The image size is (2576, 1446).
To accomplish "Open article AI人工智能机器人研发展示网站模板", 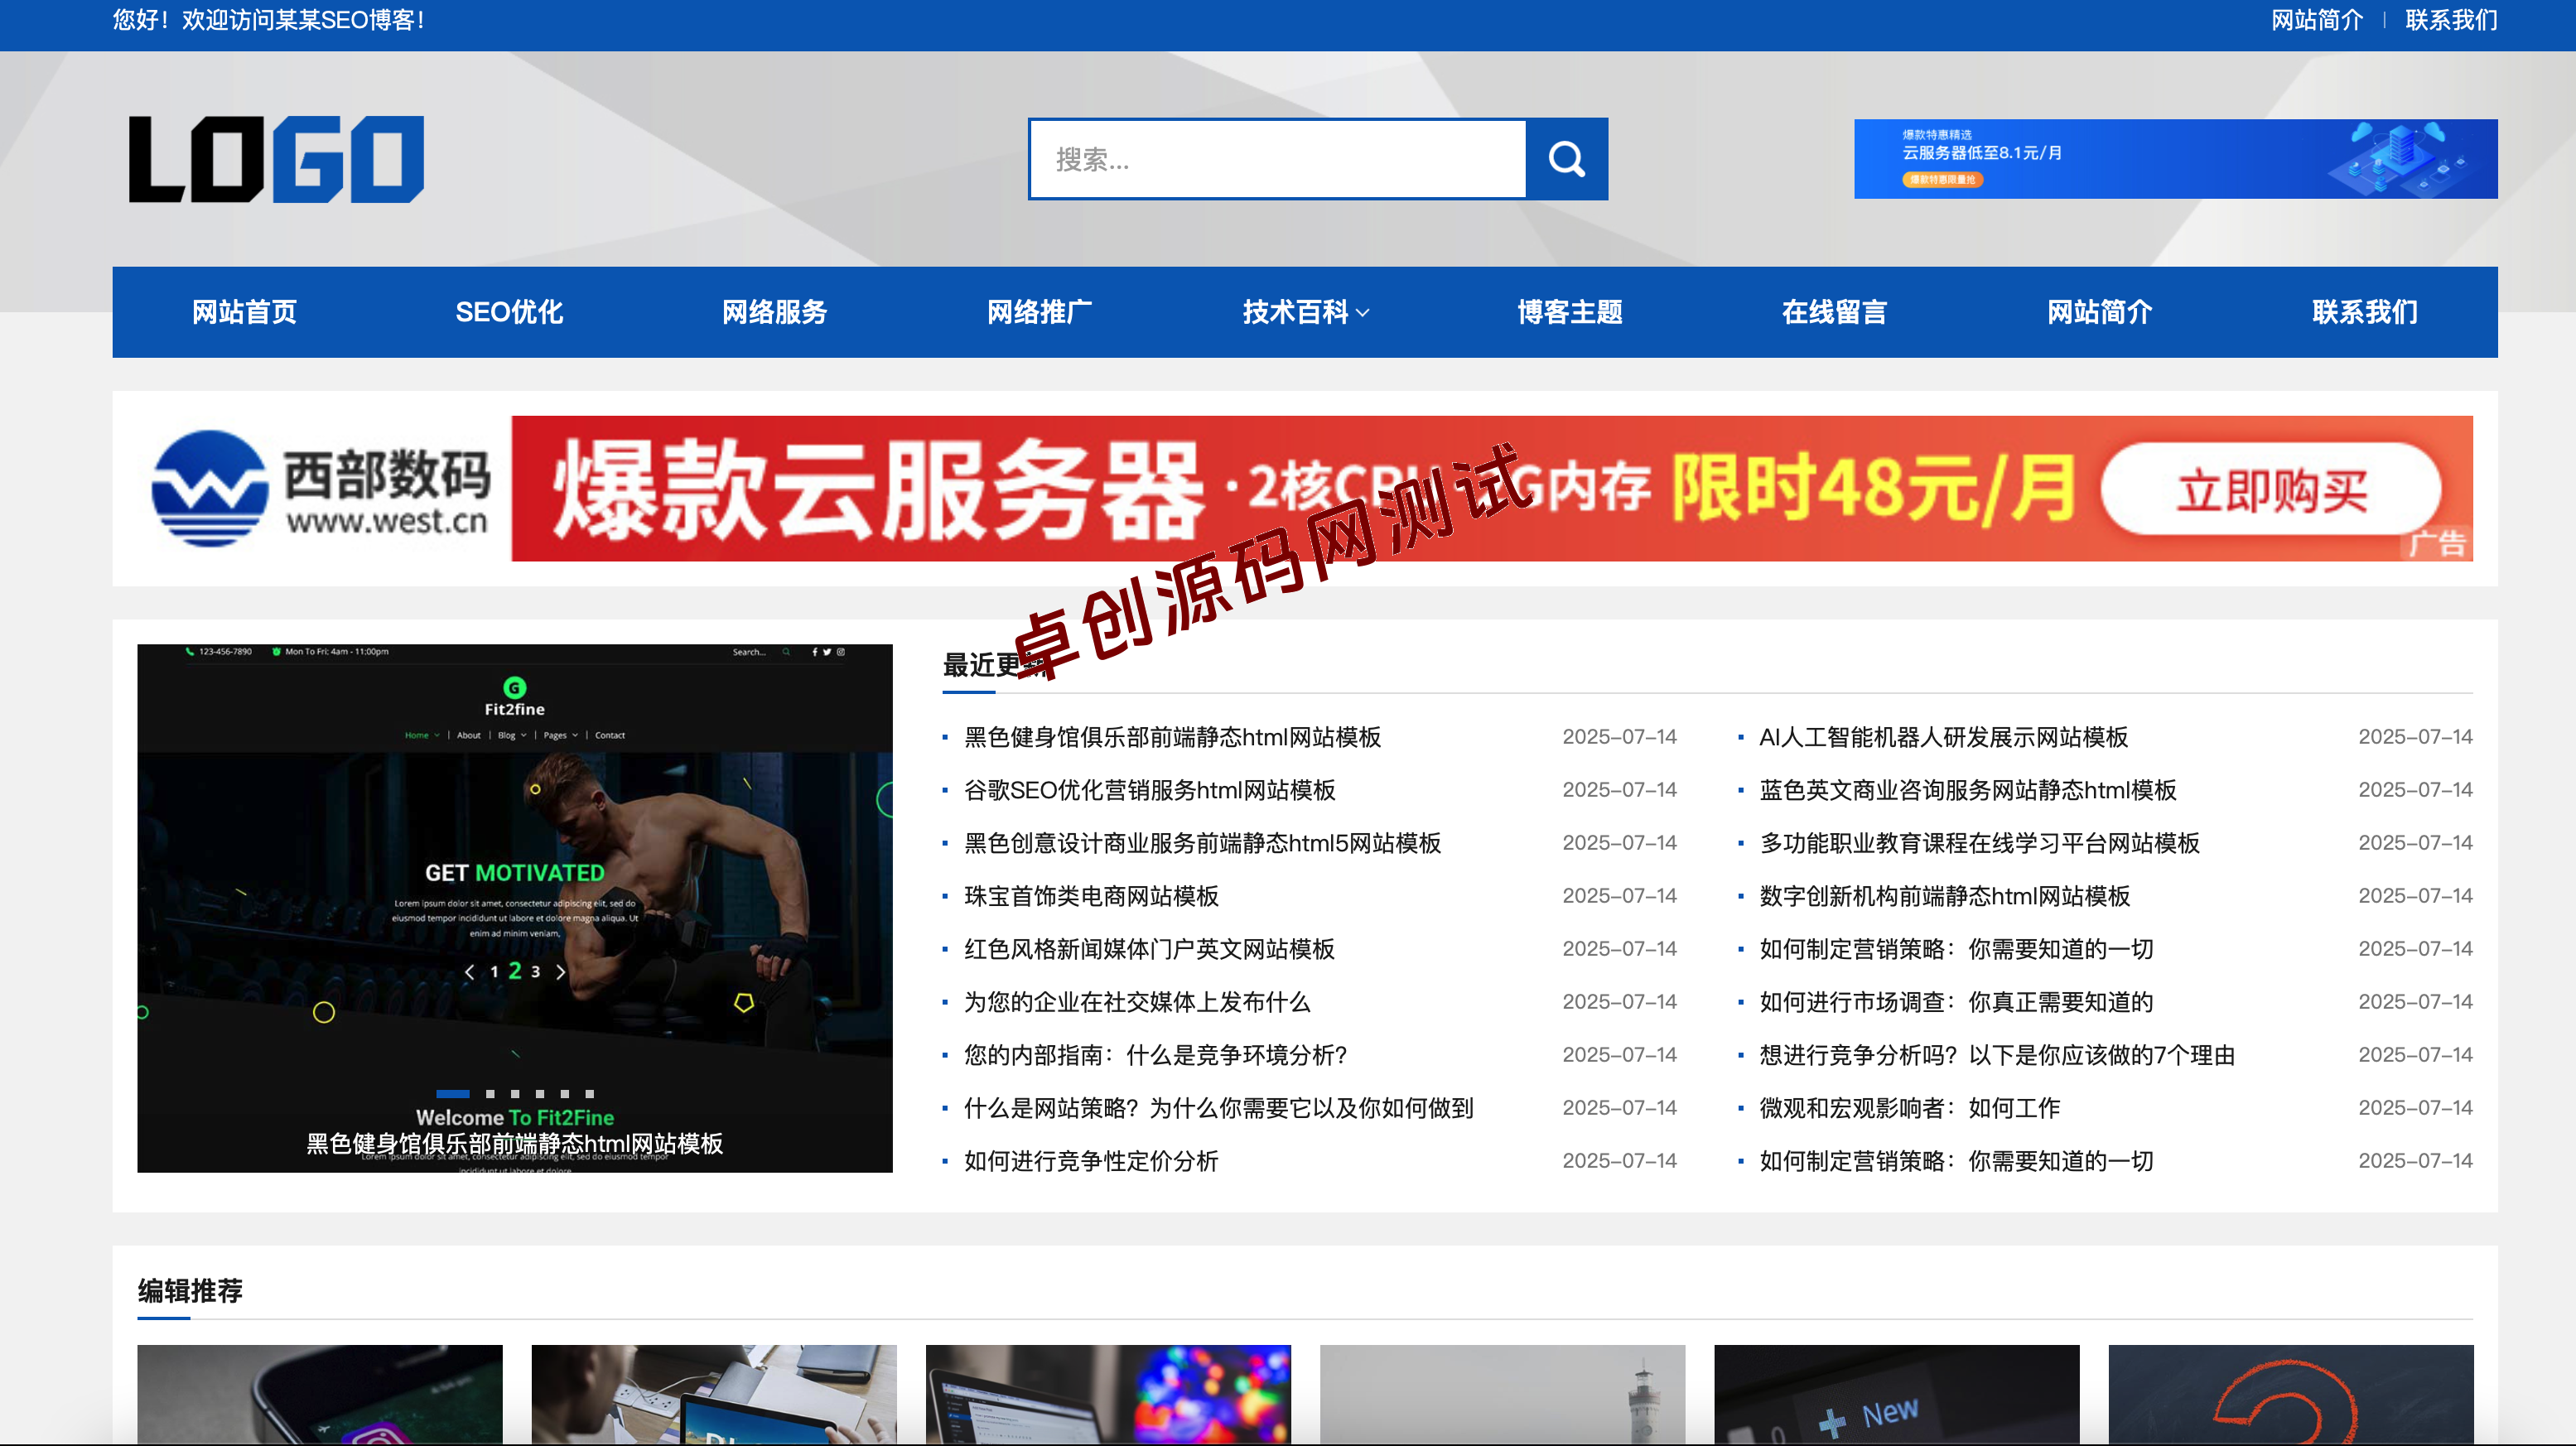I will [1943, 737].
